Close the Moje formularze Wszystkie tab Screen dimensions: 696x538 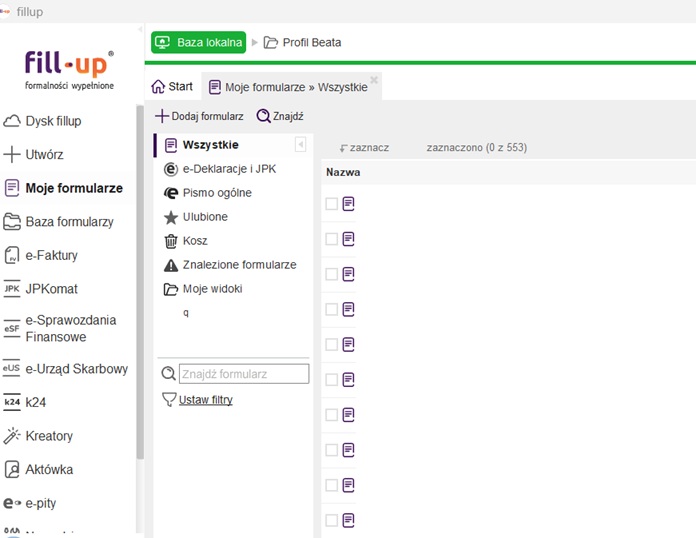pos(374,79)
